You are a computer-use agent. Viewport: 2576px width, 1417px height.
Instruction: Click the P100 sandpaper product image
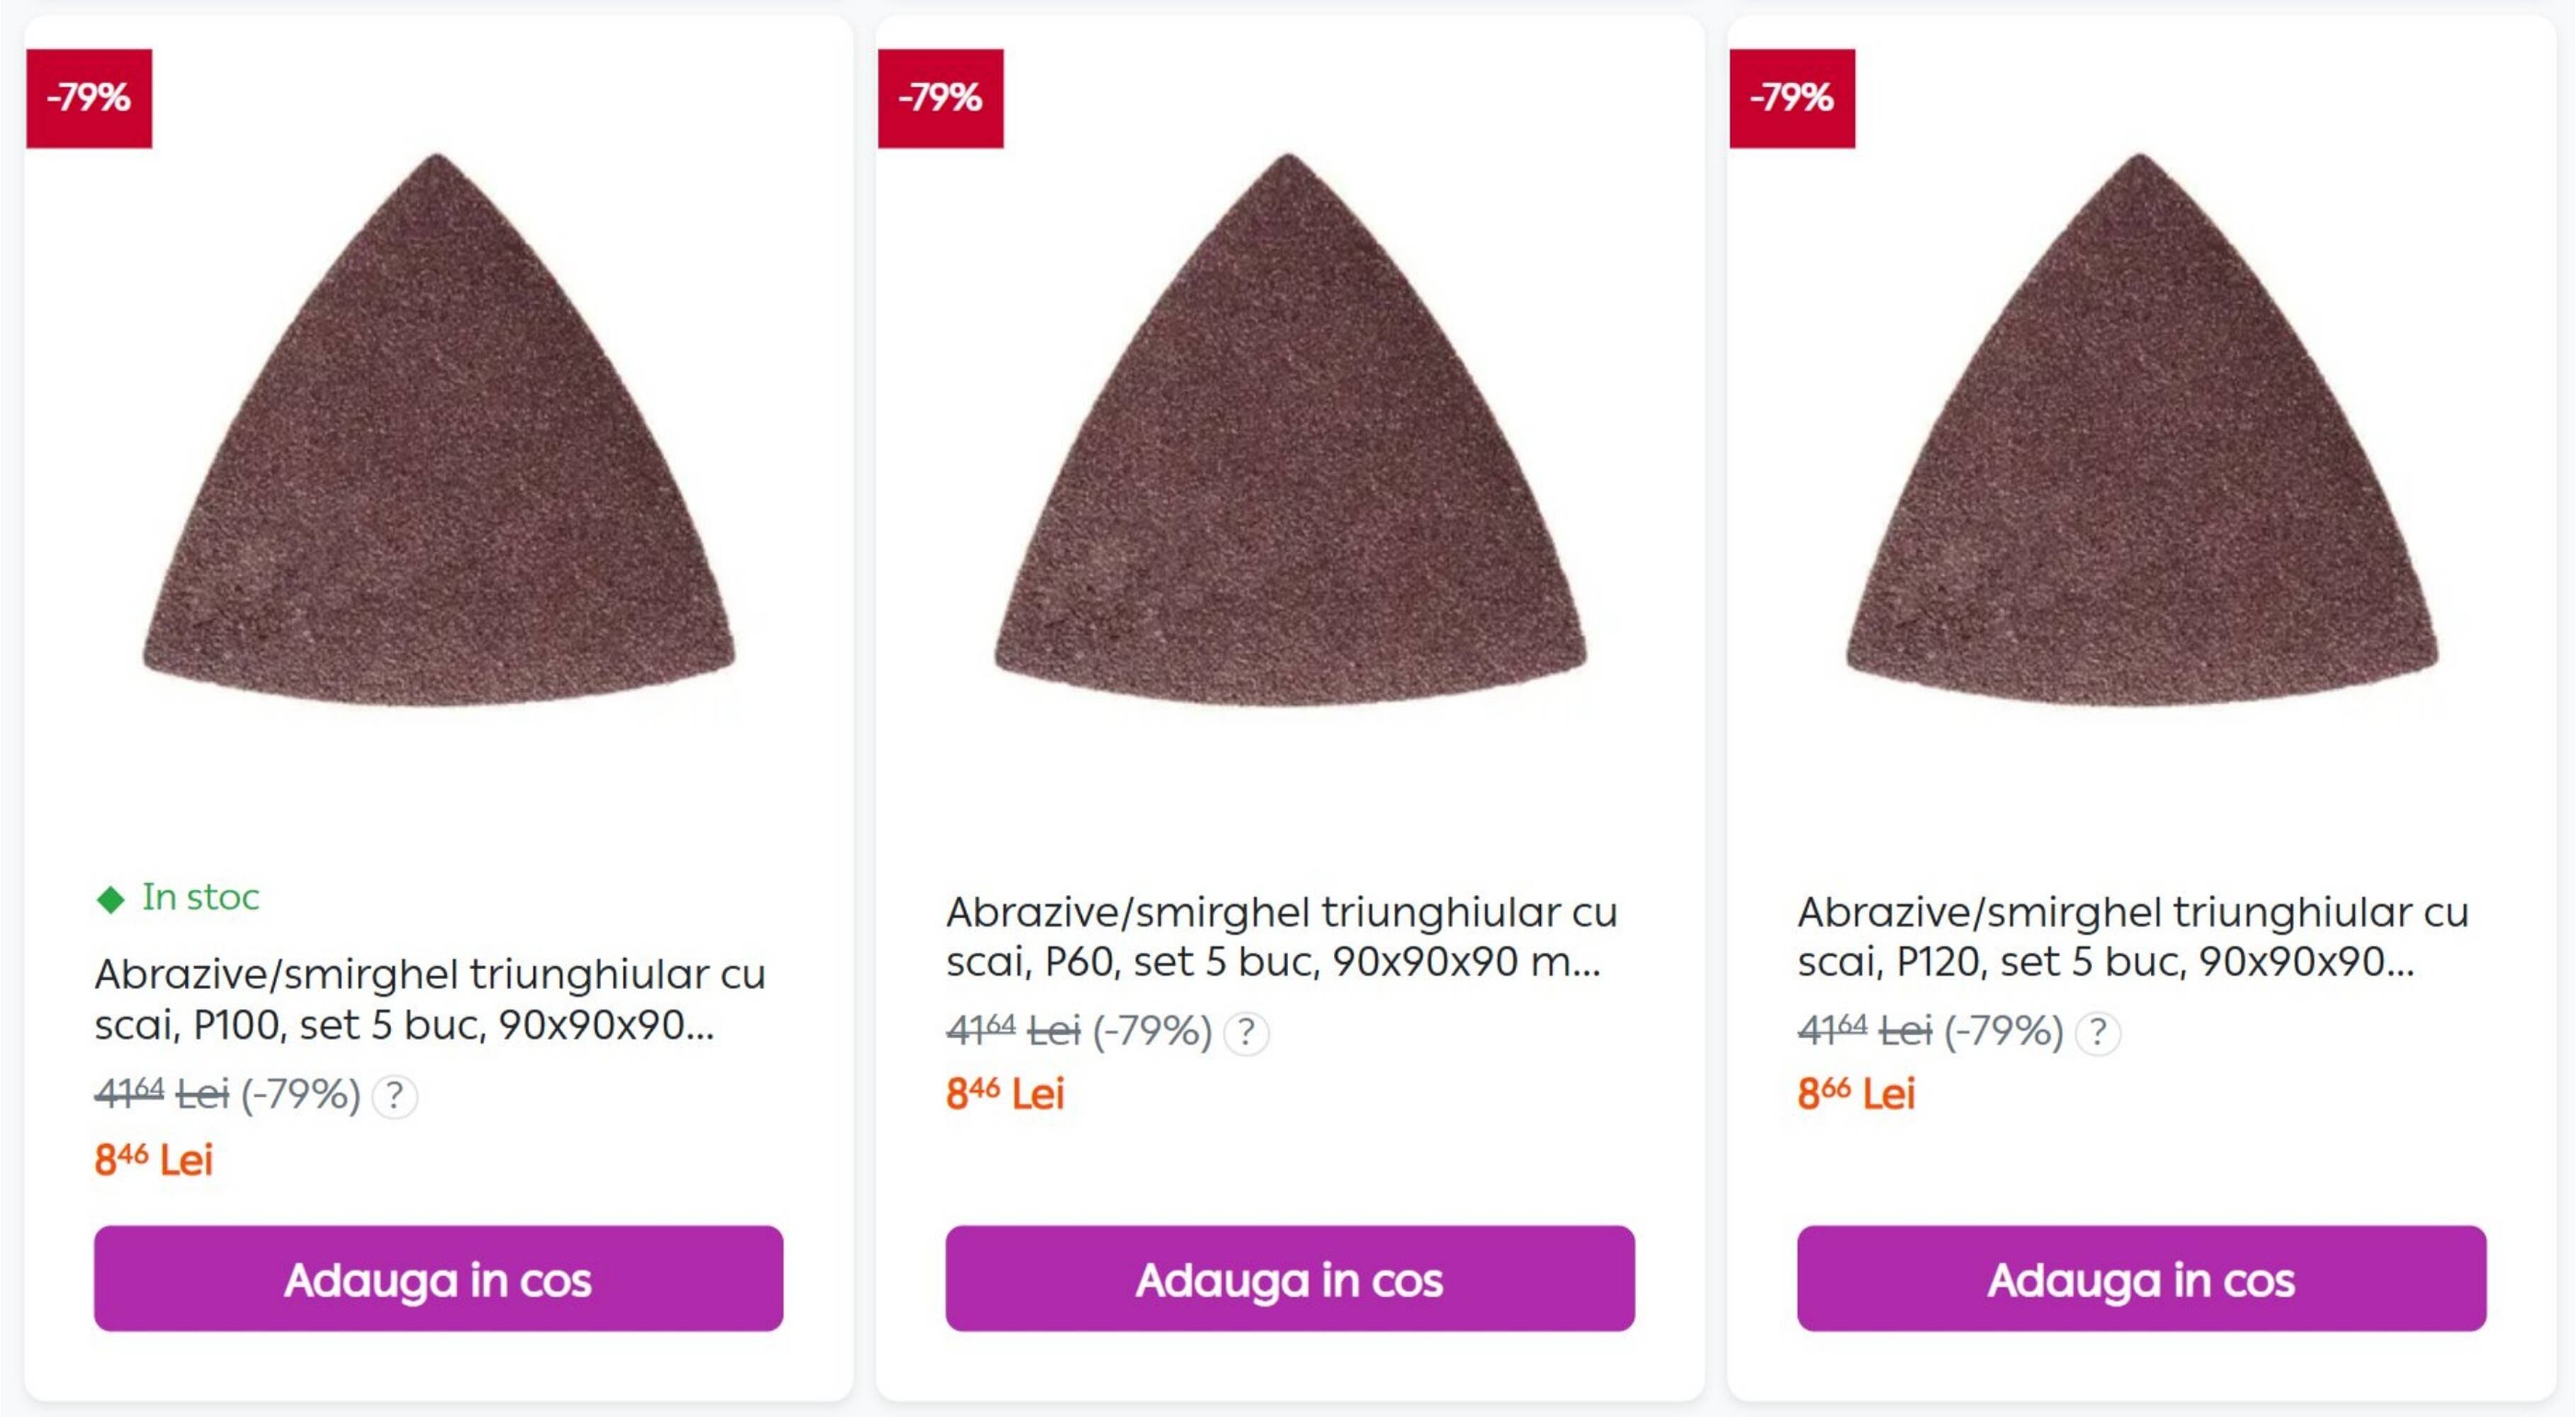(438, 440)
